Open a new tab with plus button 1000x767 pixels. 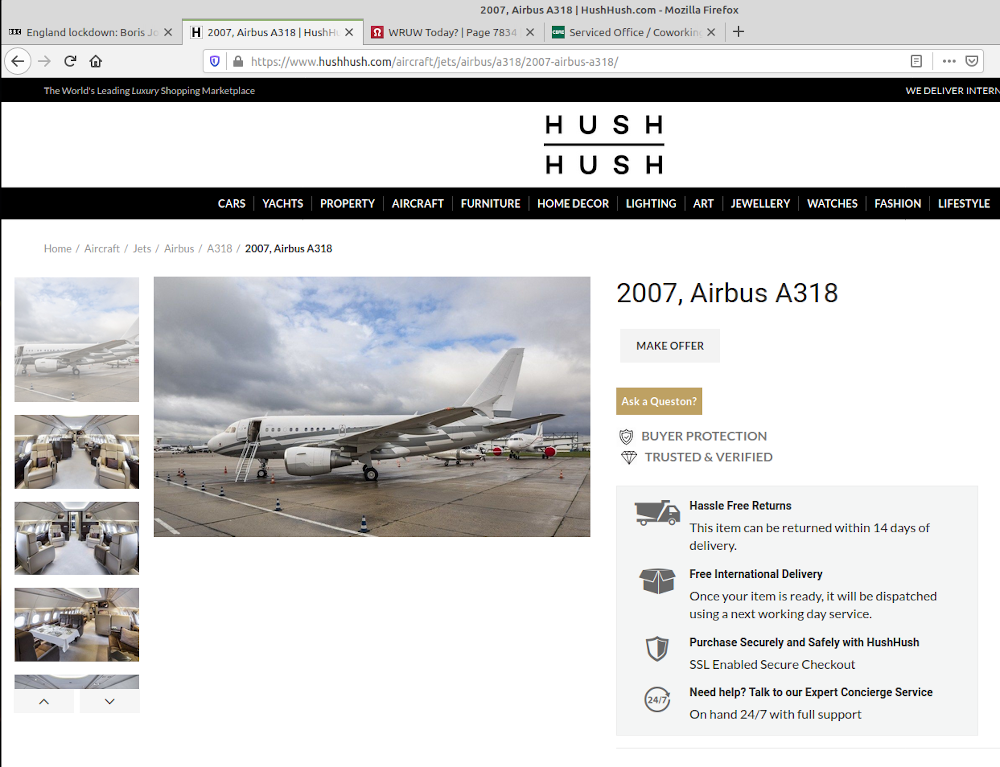[x=738, y=32]
